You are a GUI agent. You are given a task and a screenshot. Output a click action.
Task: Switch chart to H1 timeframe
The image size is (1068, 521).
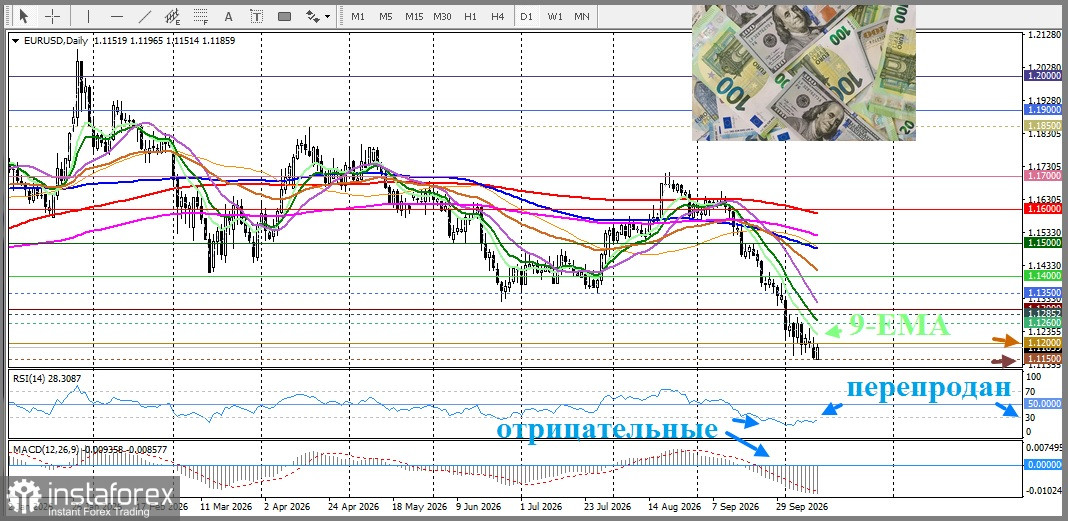pos(470,16)
